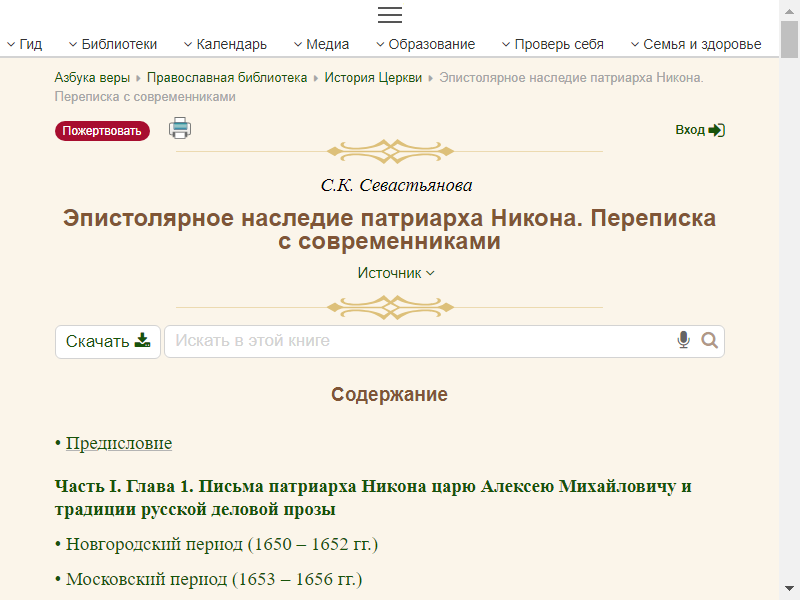Expand the Образование menu
Image resolution: width=800 pixels, height=600 pixels.
click(x=425, y=44)
